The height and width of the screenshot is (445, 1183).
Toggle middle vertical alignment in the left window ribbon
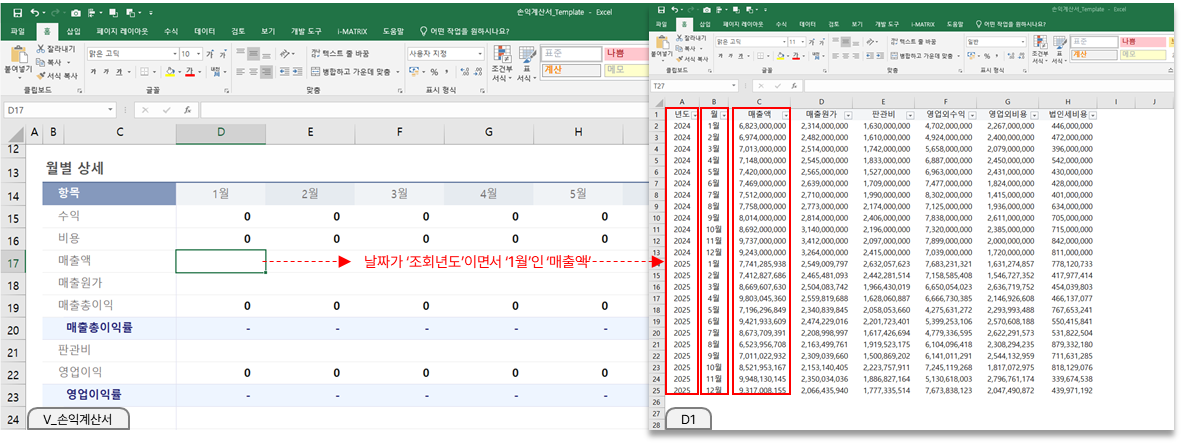coord(252,53)
